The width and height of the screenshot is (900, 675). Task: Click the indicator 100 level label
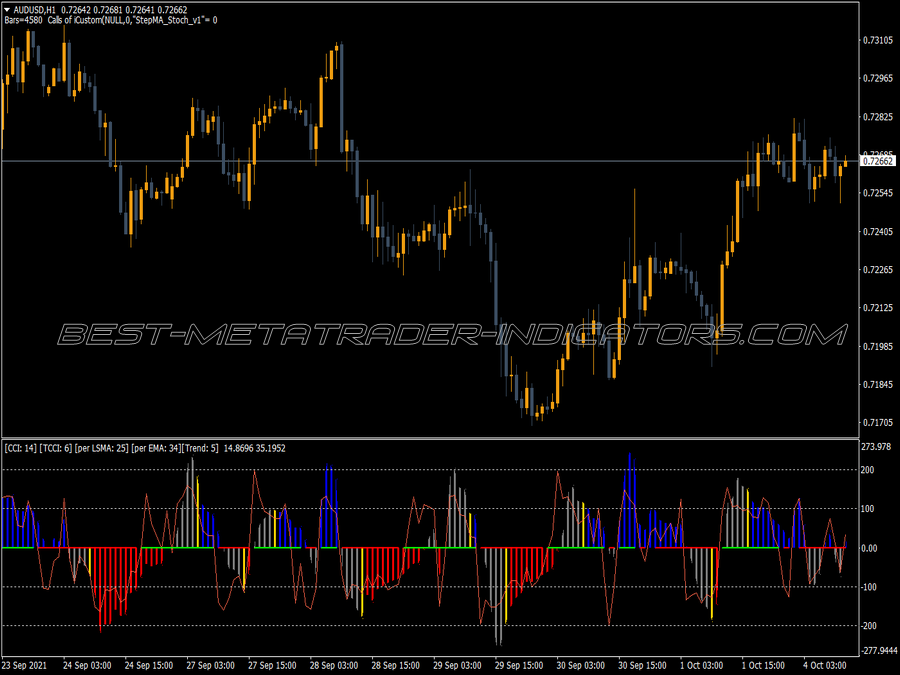tap(867, 509)
